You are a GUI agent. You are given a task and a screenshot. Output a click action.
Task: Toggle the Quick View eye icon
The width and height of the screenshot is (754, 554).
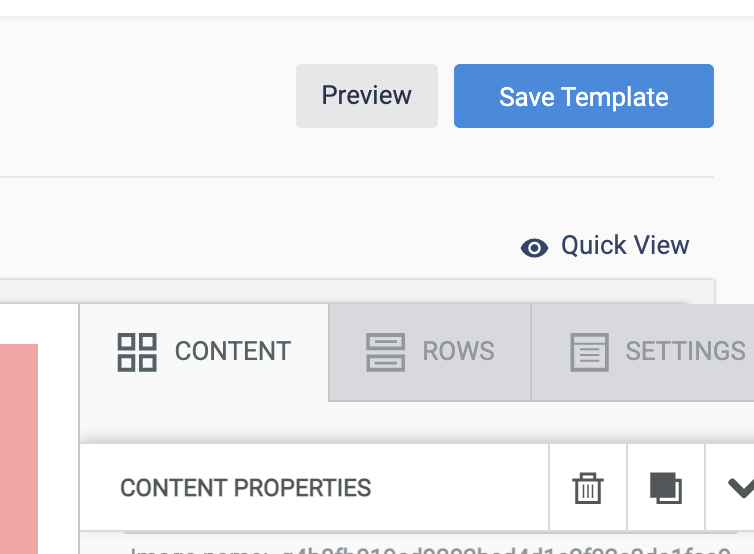[534, 248]
